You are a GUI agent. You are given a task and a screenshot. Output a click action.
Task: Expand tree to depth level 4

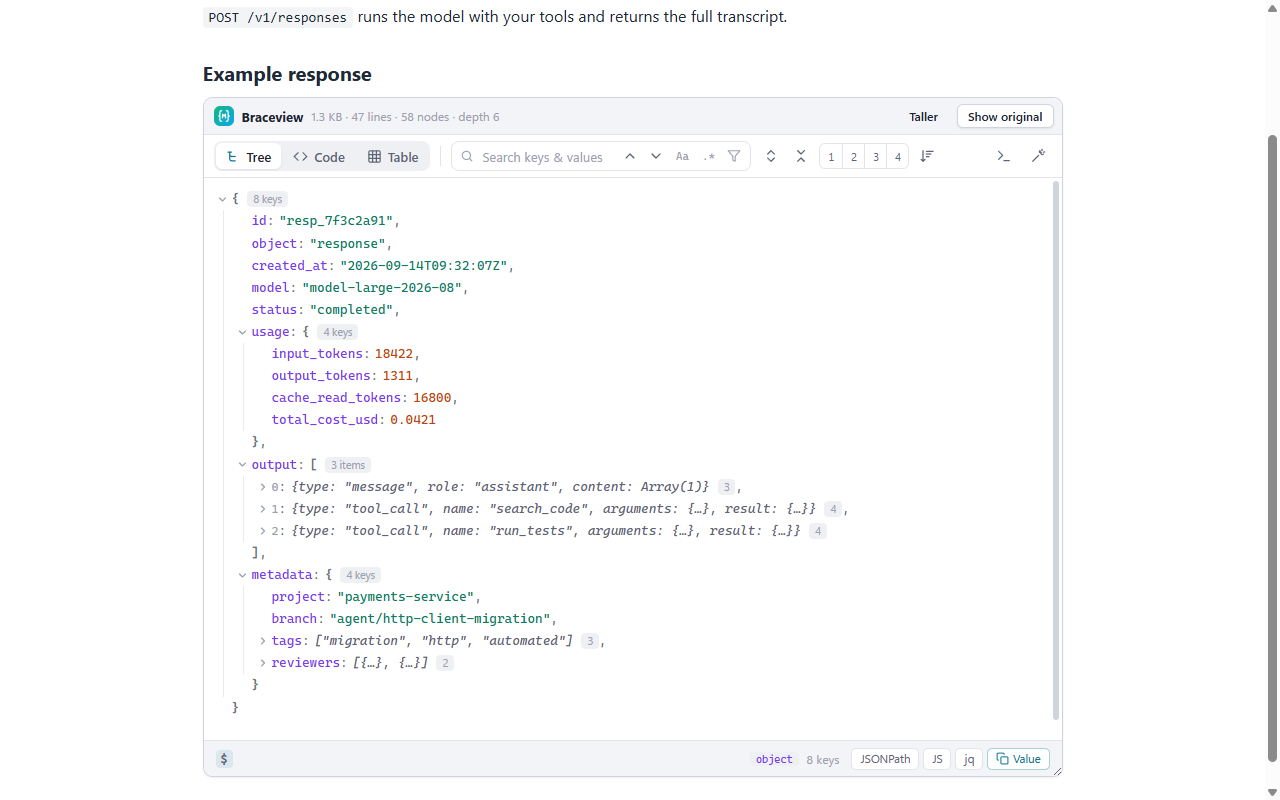898,157
